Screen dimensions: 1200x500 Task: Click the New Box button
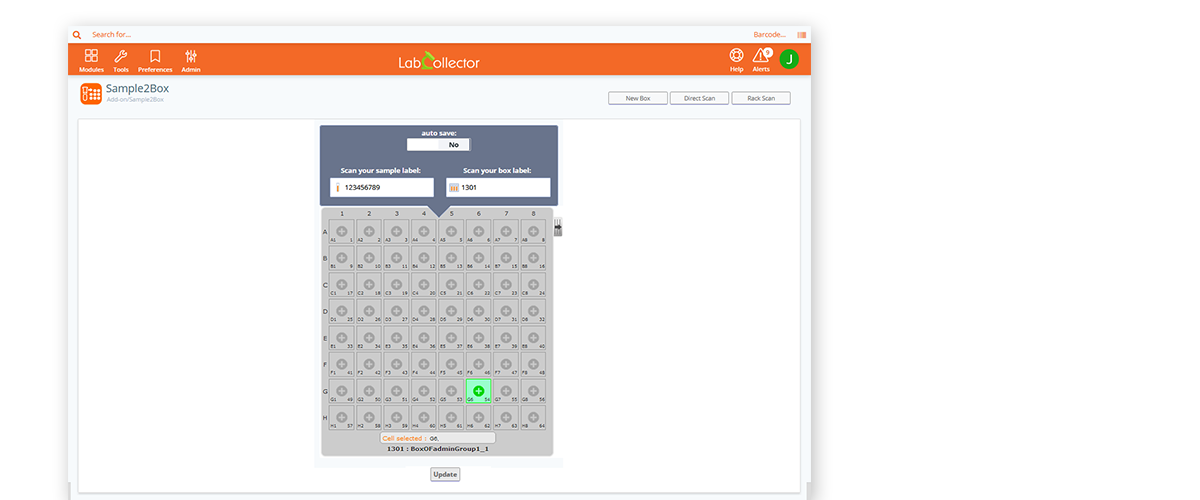(x=638, y=98)
